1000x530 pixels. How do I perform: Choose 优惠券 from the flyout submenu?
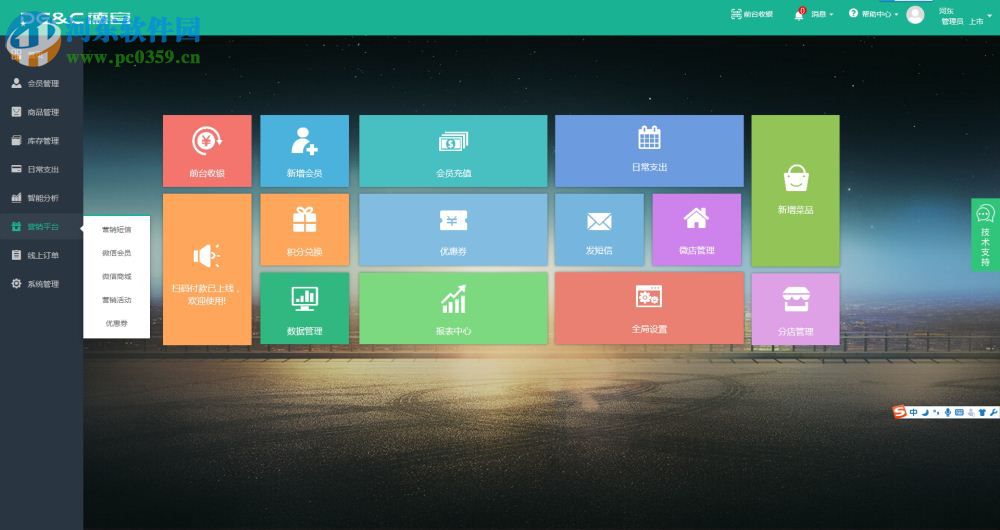coord(117,323)
